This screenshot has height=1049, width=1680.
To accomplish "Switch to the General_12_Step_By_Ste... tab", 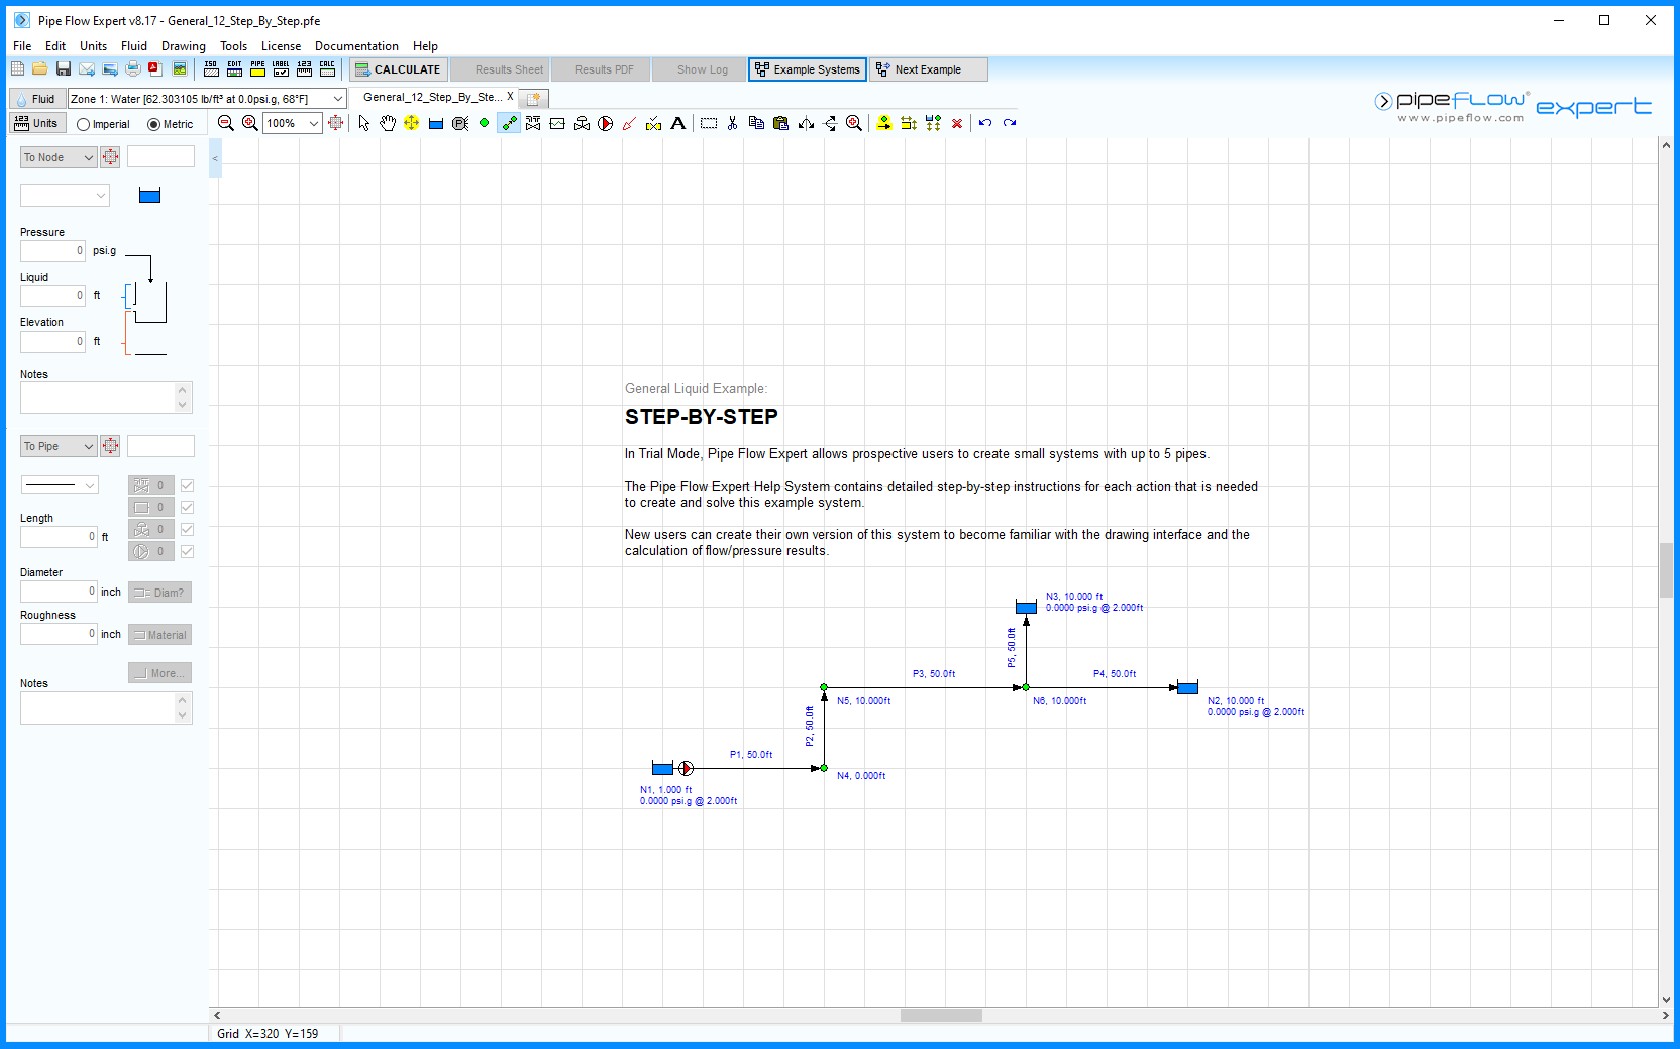I will click(432, 97).
